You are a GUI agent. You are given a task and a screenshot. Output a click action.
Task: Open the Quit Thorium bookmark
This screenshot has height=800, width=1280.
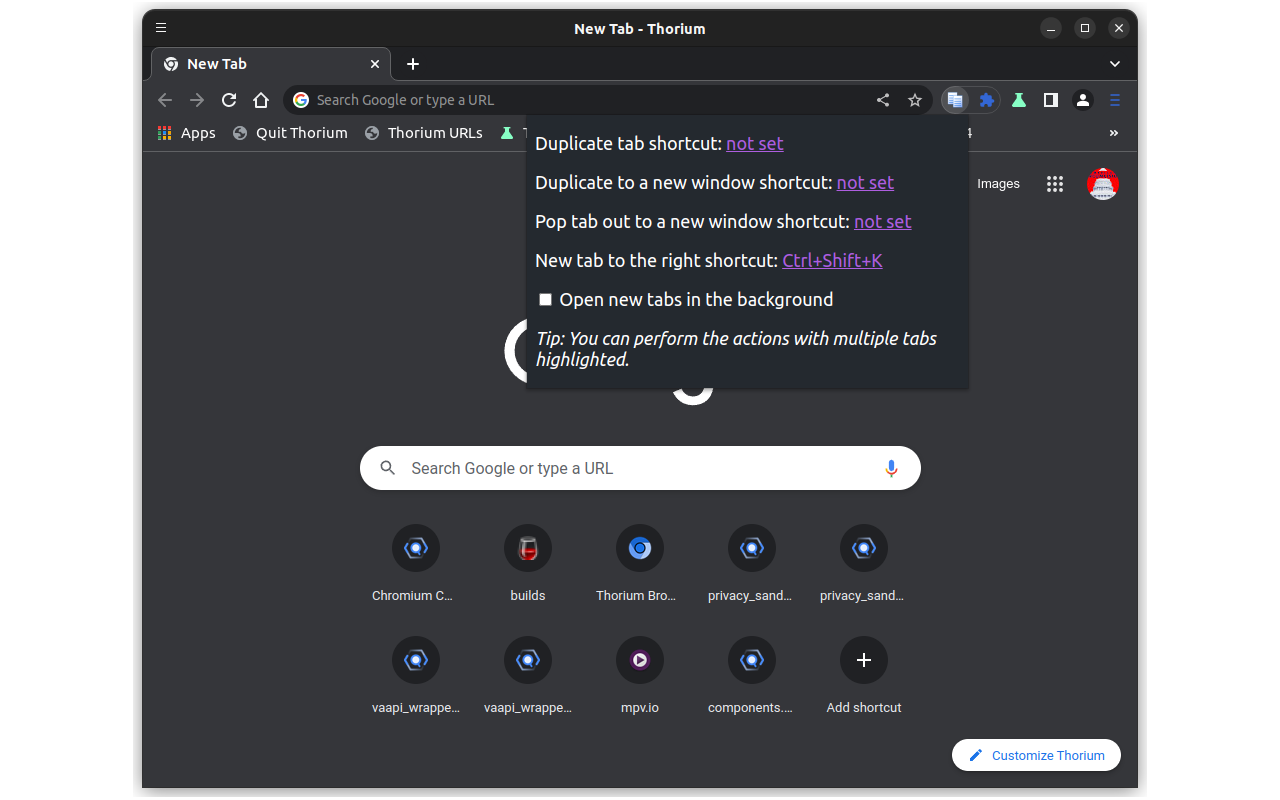click(290, 133)
